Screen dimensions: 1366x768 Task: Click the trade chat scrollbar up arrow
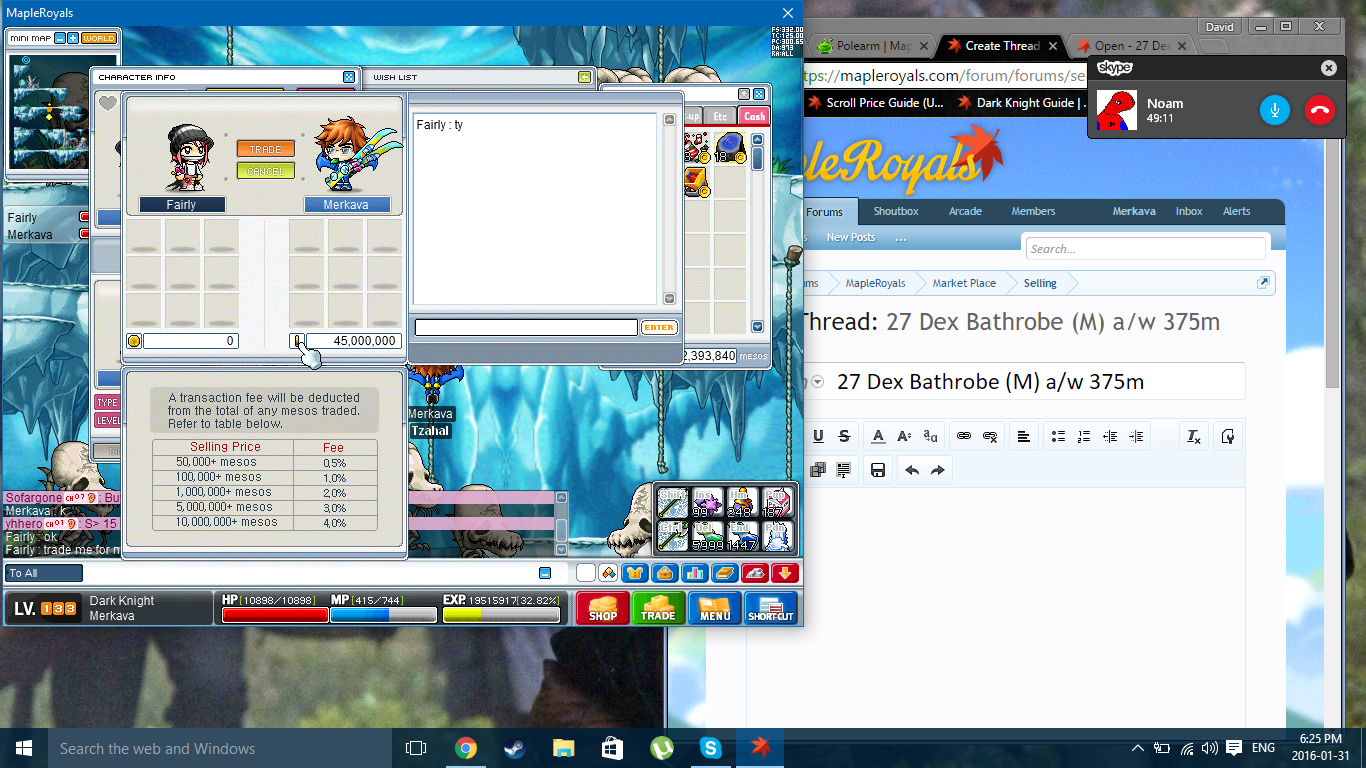[669, 120]
